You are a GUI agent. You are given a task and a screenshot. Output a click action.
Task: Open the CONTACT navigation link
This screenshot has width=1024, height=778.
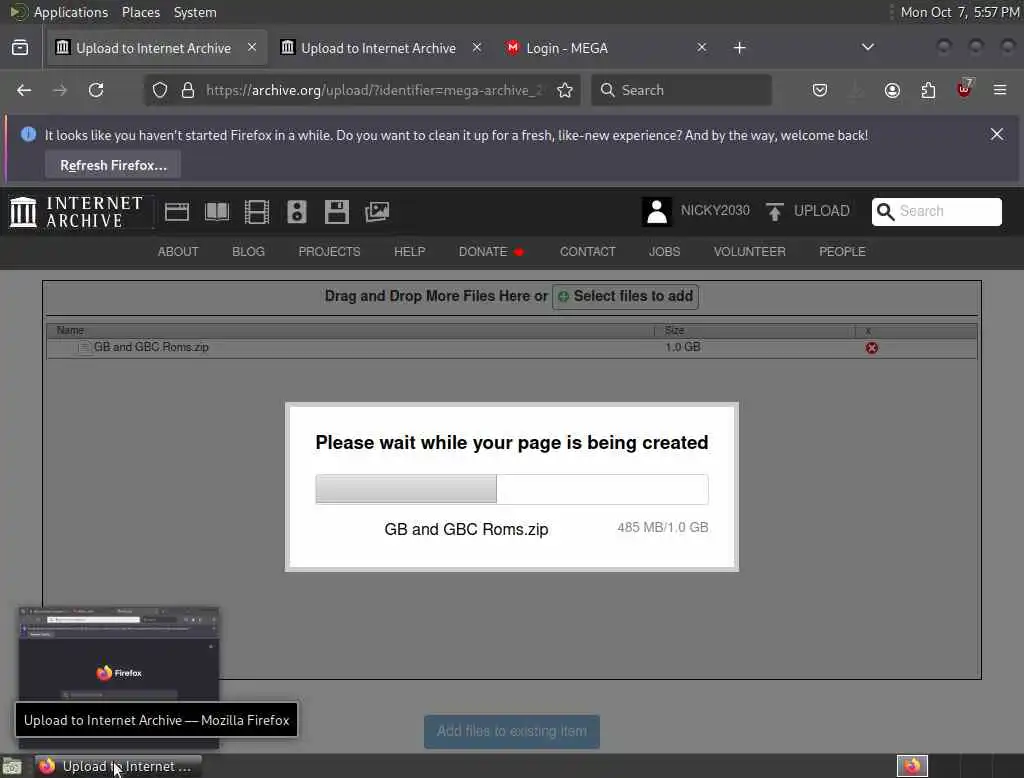587,251
